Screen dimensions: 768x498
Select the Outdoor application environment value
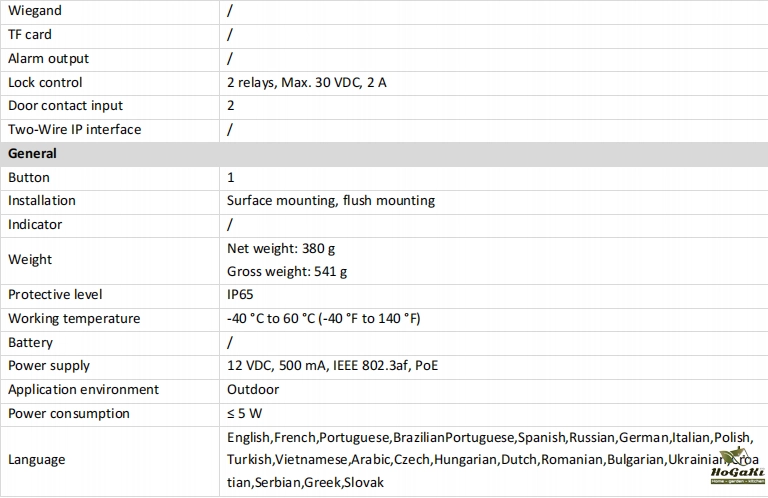(253, 390)
